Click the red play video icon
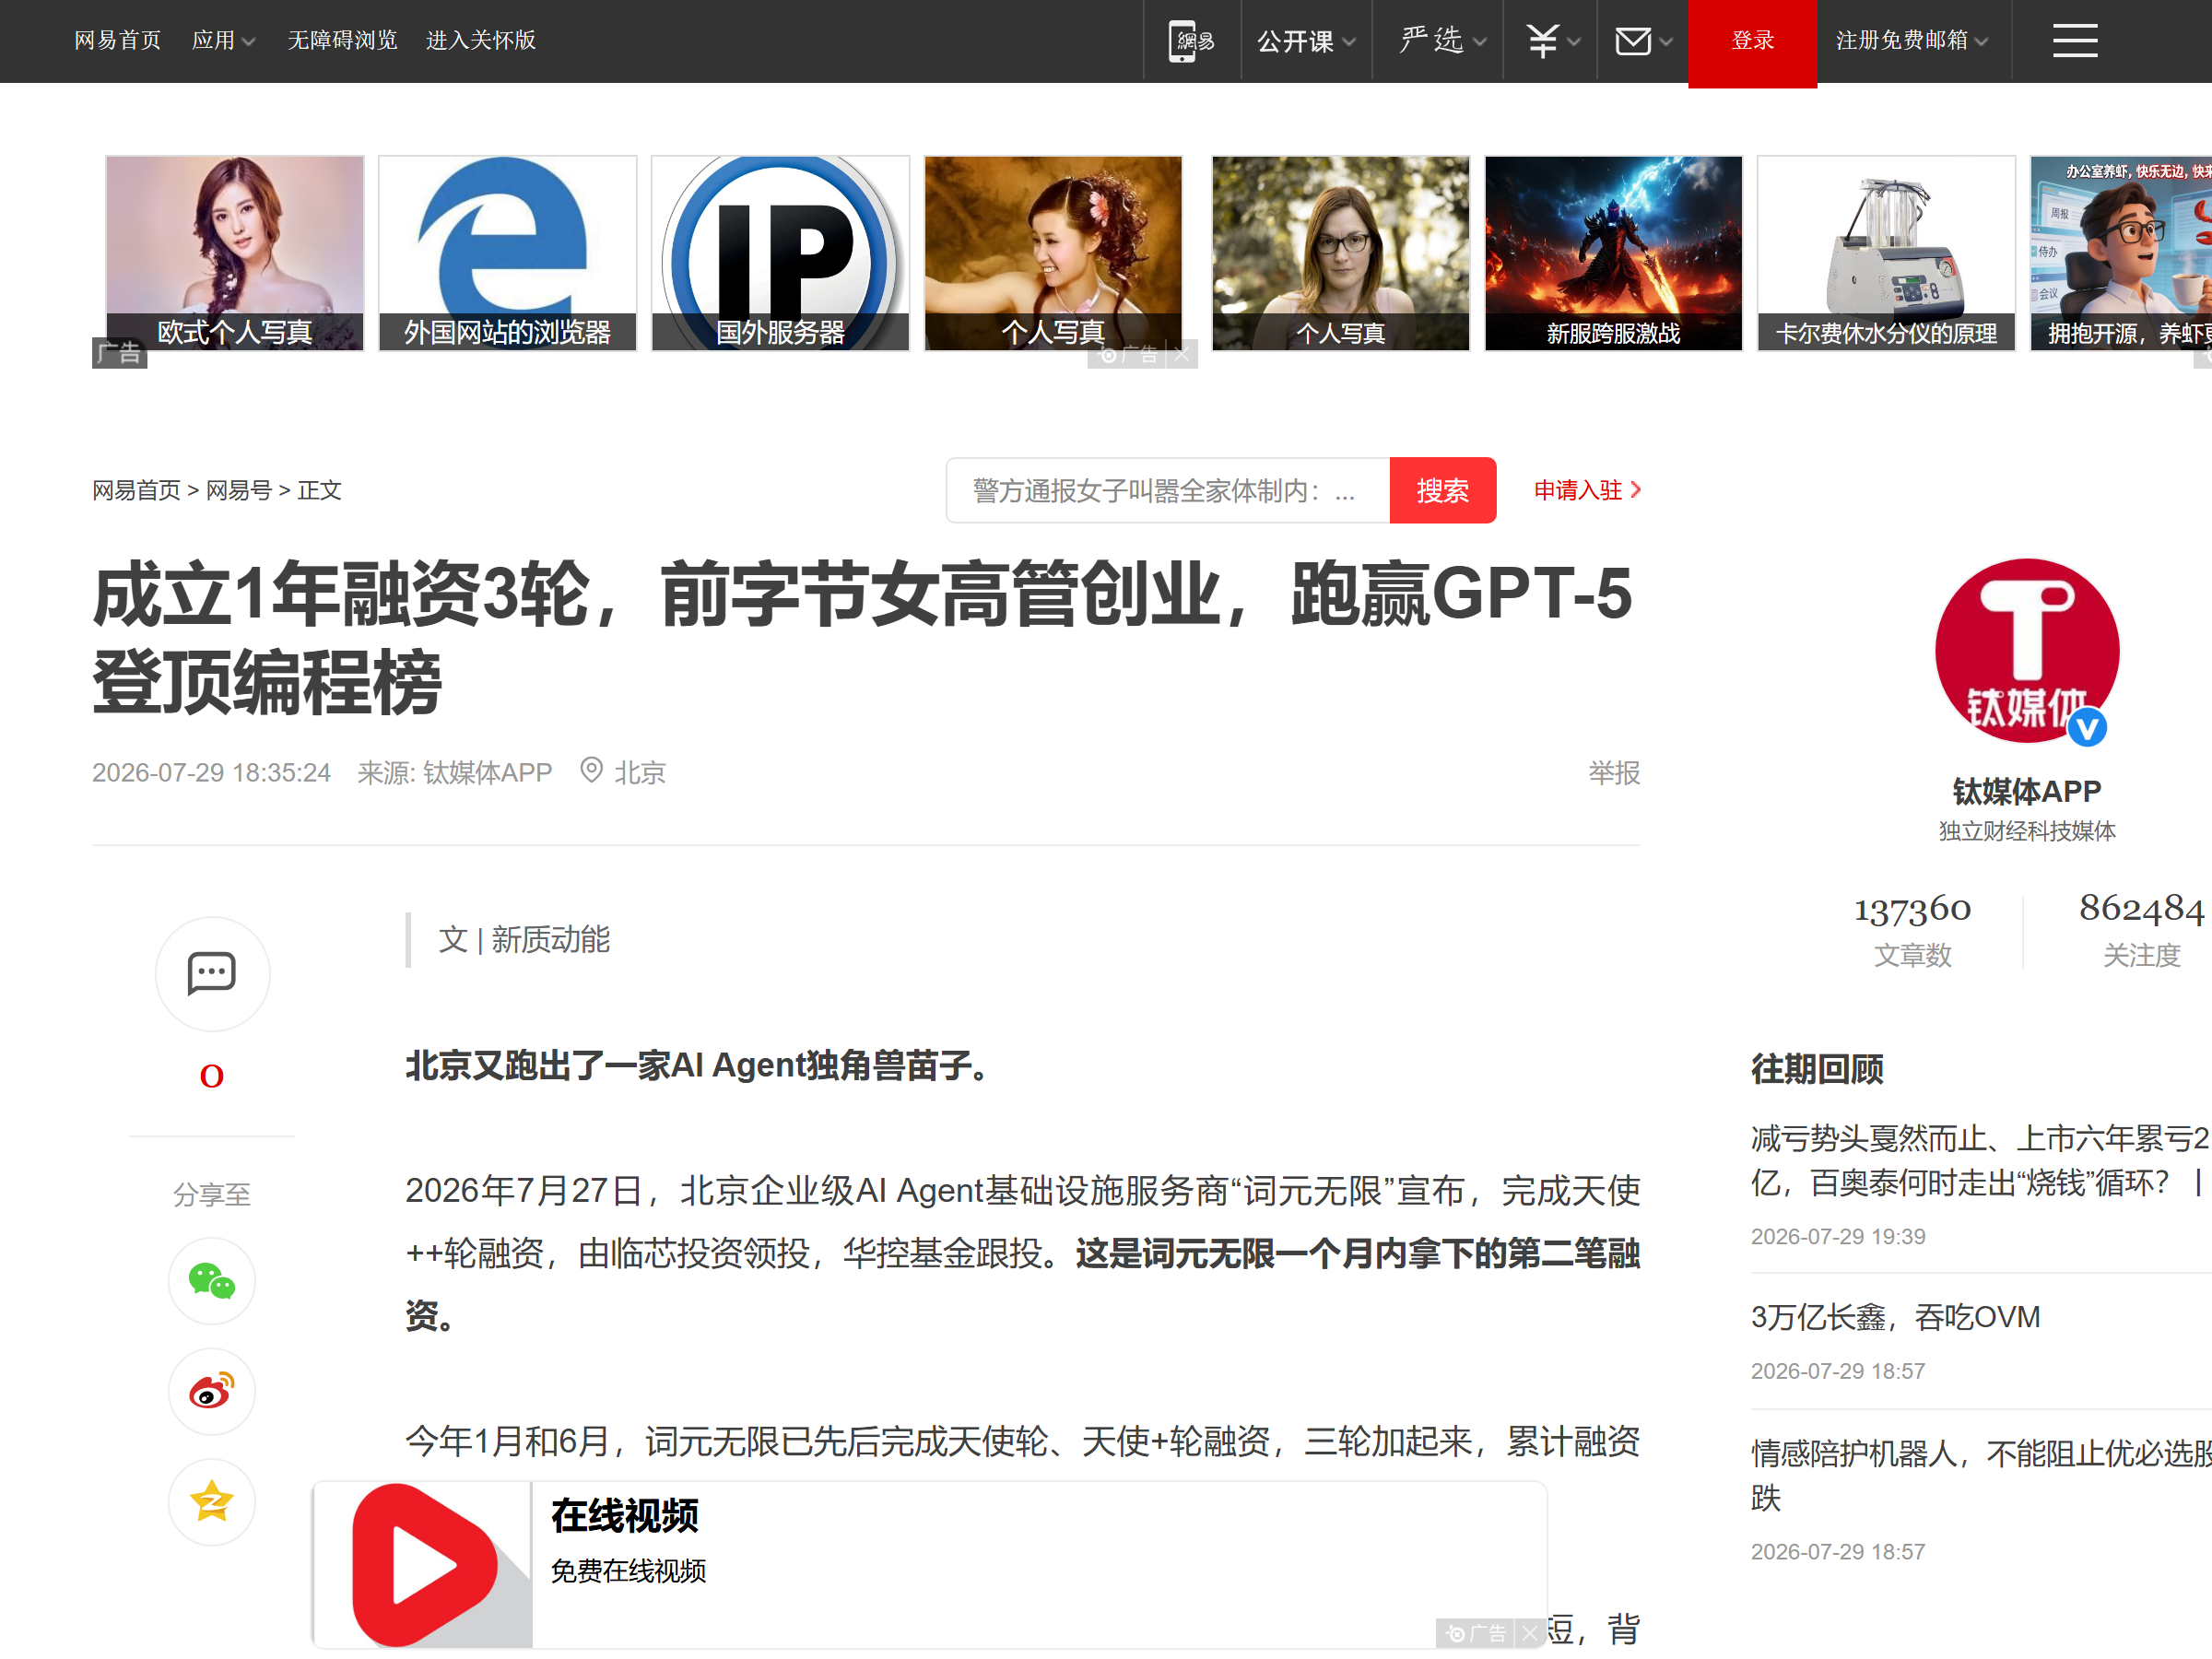Image resolution: width=2212 pixels, height=1659 pixels. click(x=424, y=1565)
